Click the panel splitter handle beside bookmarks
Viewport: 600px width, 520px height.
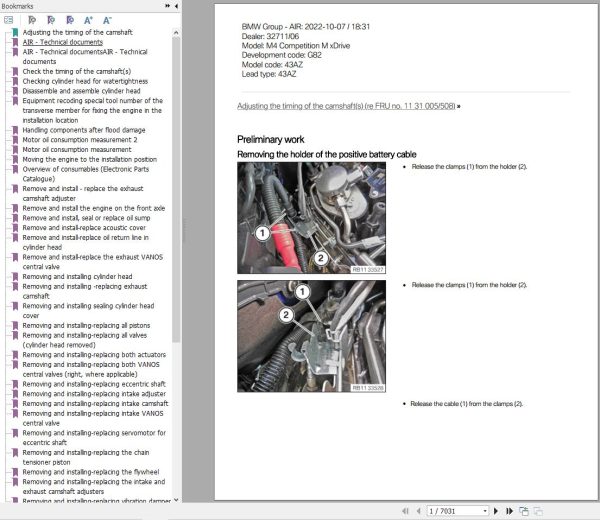(183, 230)
